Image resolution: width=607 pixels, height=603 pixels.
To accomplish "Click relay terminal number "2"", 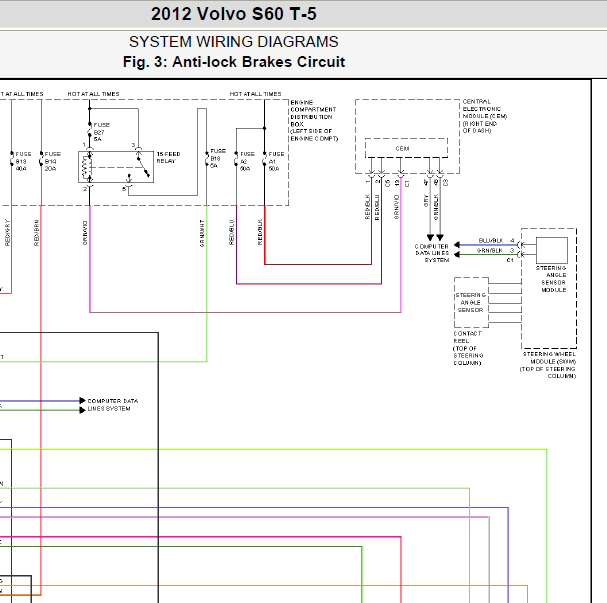I will coord(84,189).
